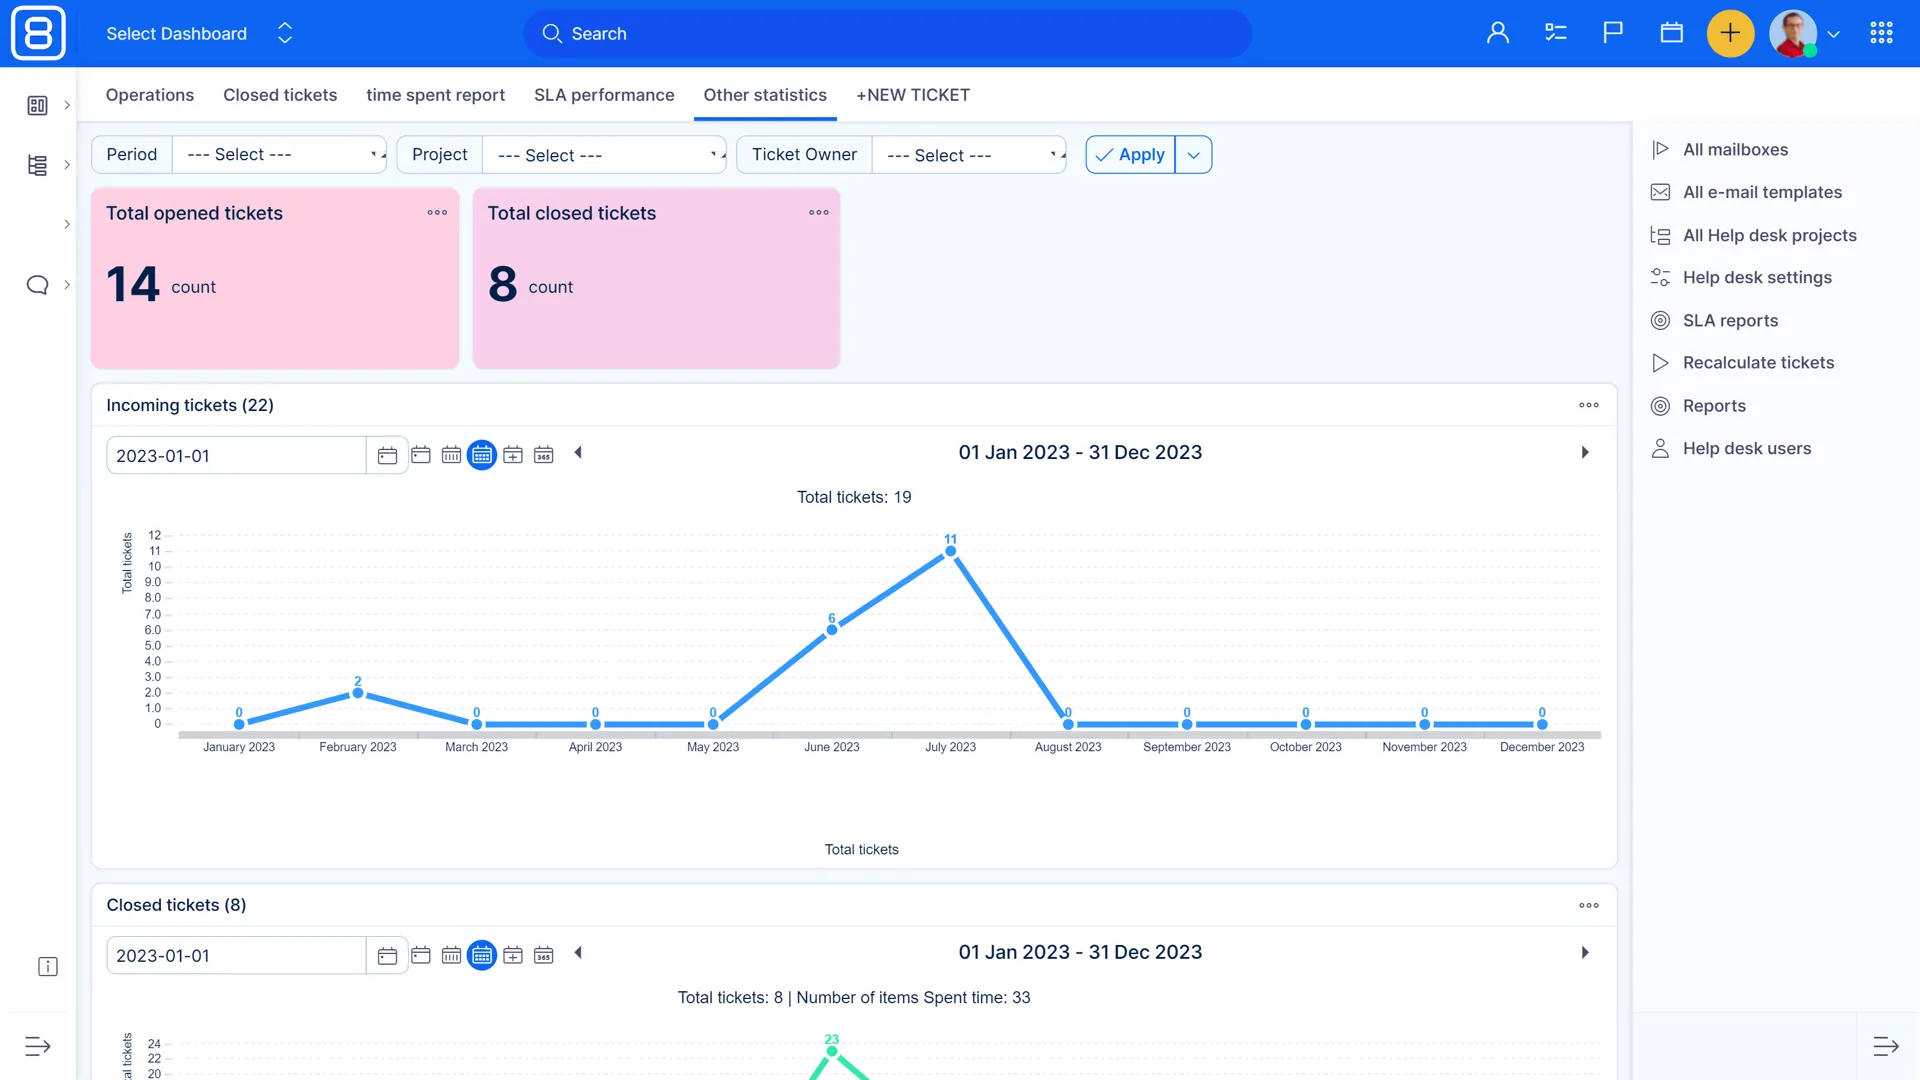Open the task checklist icon in header

[1555, 33]
